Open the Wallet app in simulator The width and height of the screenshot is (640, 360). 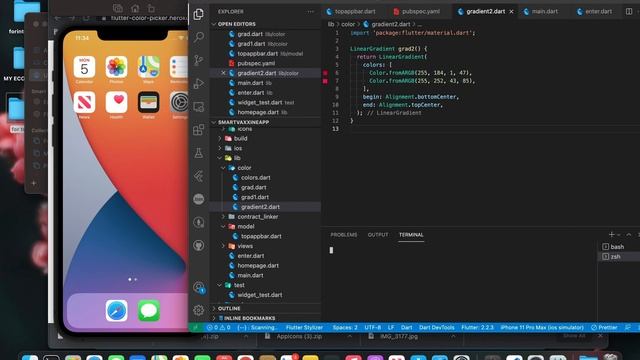pos(149,102)
